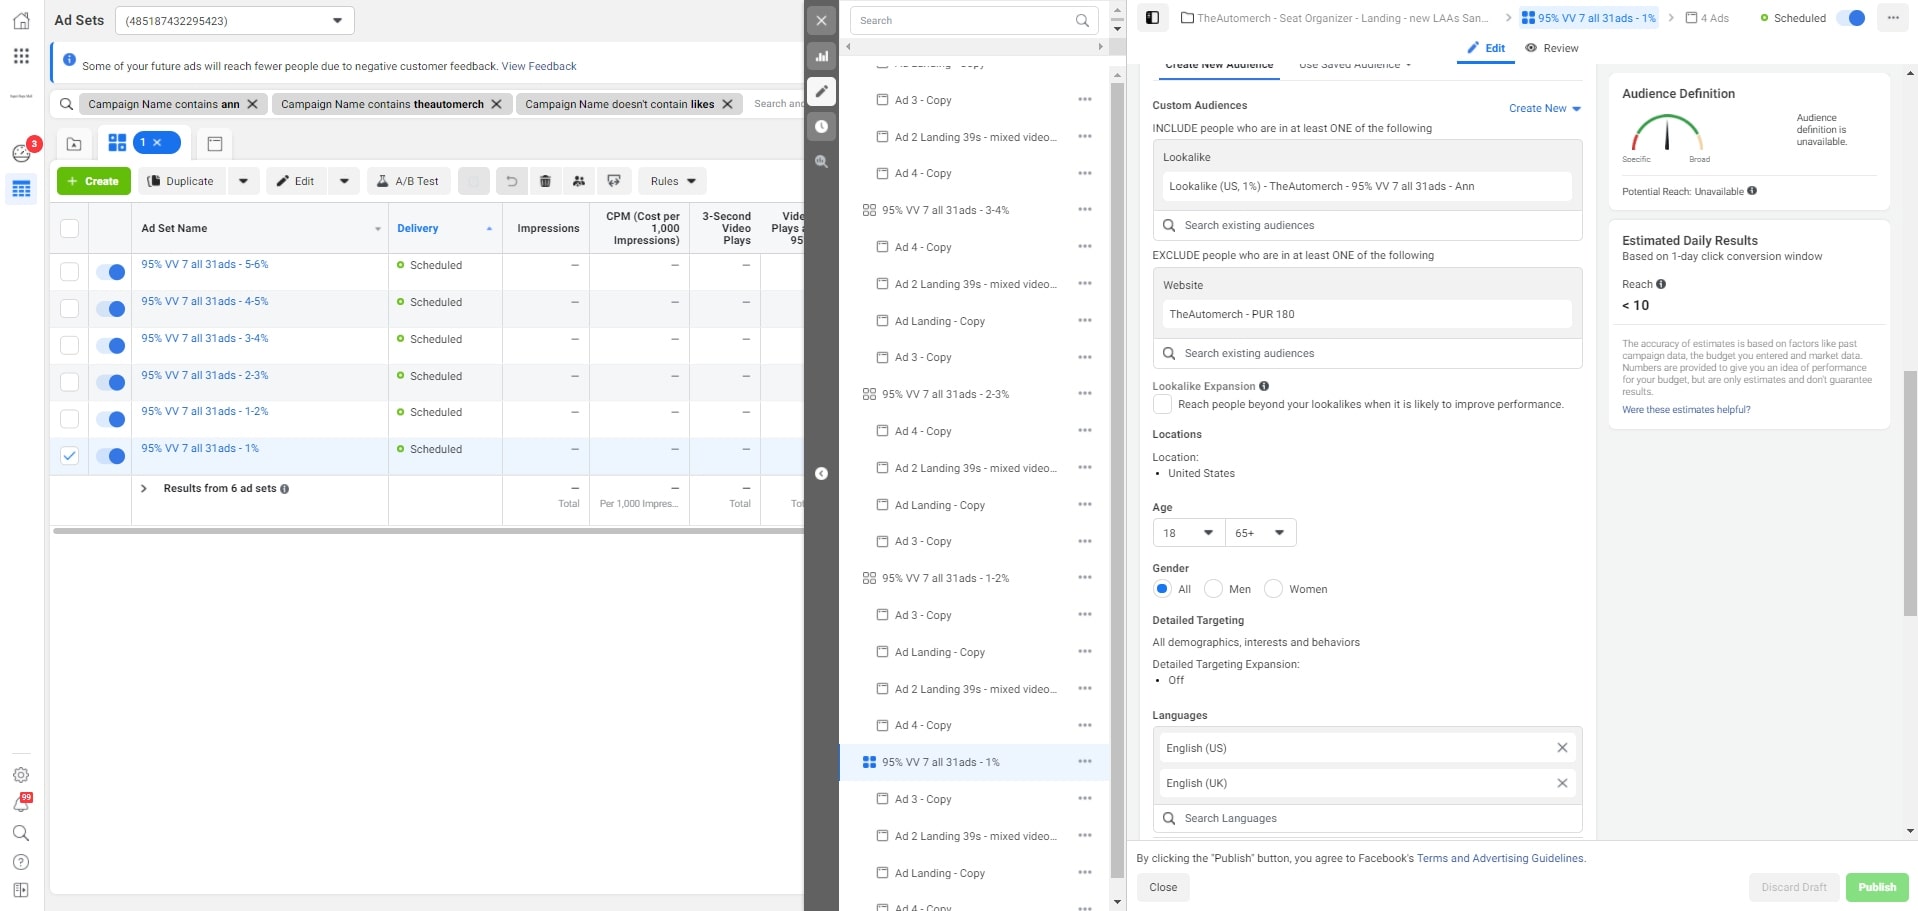The height and width of the screenshot is (911, 1918).
Task: Toggle off delivery for ad set 95% VV 7 all 31ads - 5-6%
Action: point(110,271)
